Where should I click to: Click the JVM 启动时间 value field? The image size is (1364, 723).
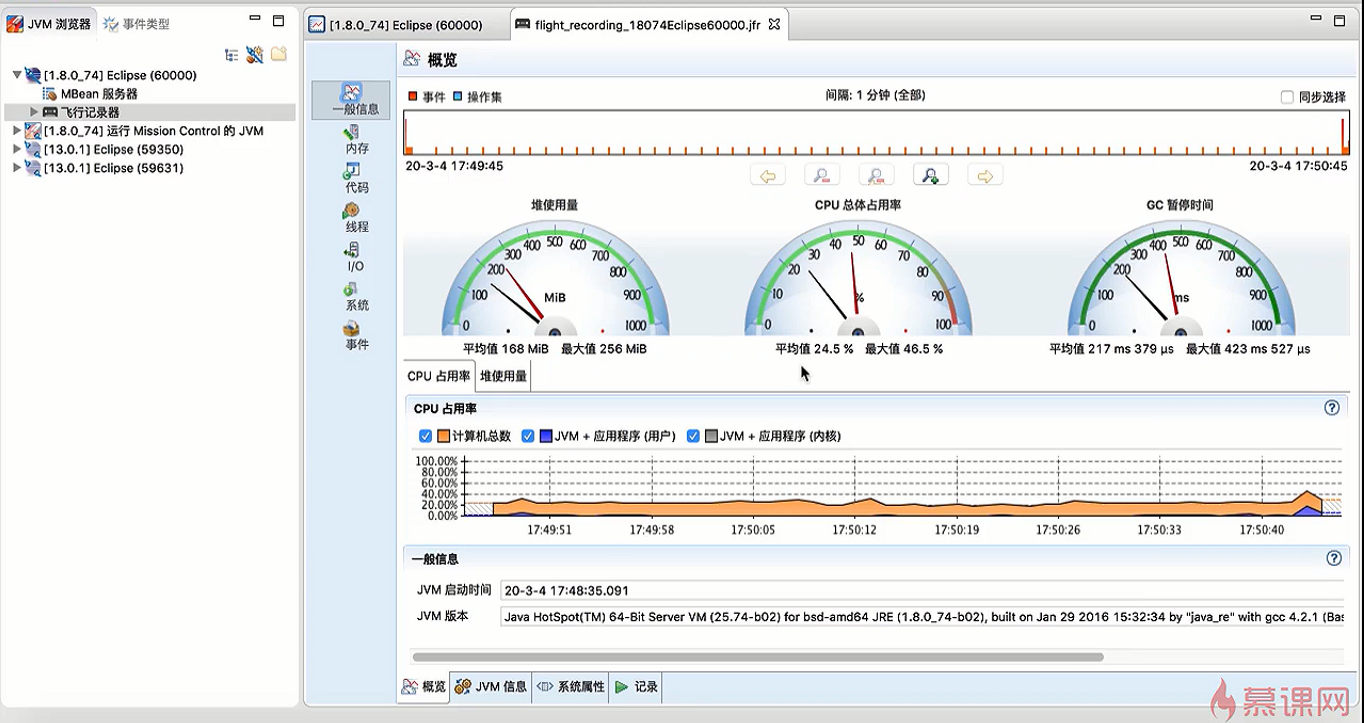click(x=921, y=590)
